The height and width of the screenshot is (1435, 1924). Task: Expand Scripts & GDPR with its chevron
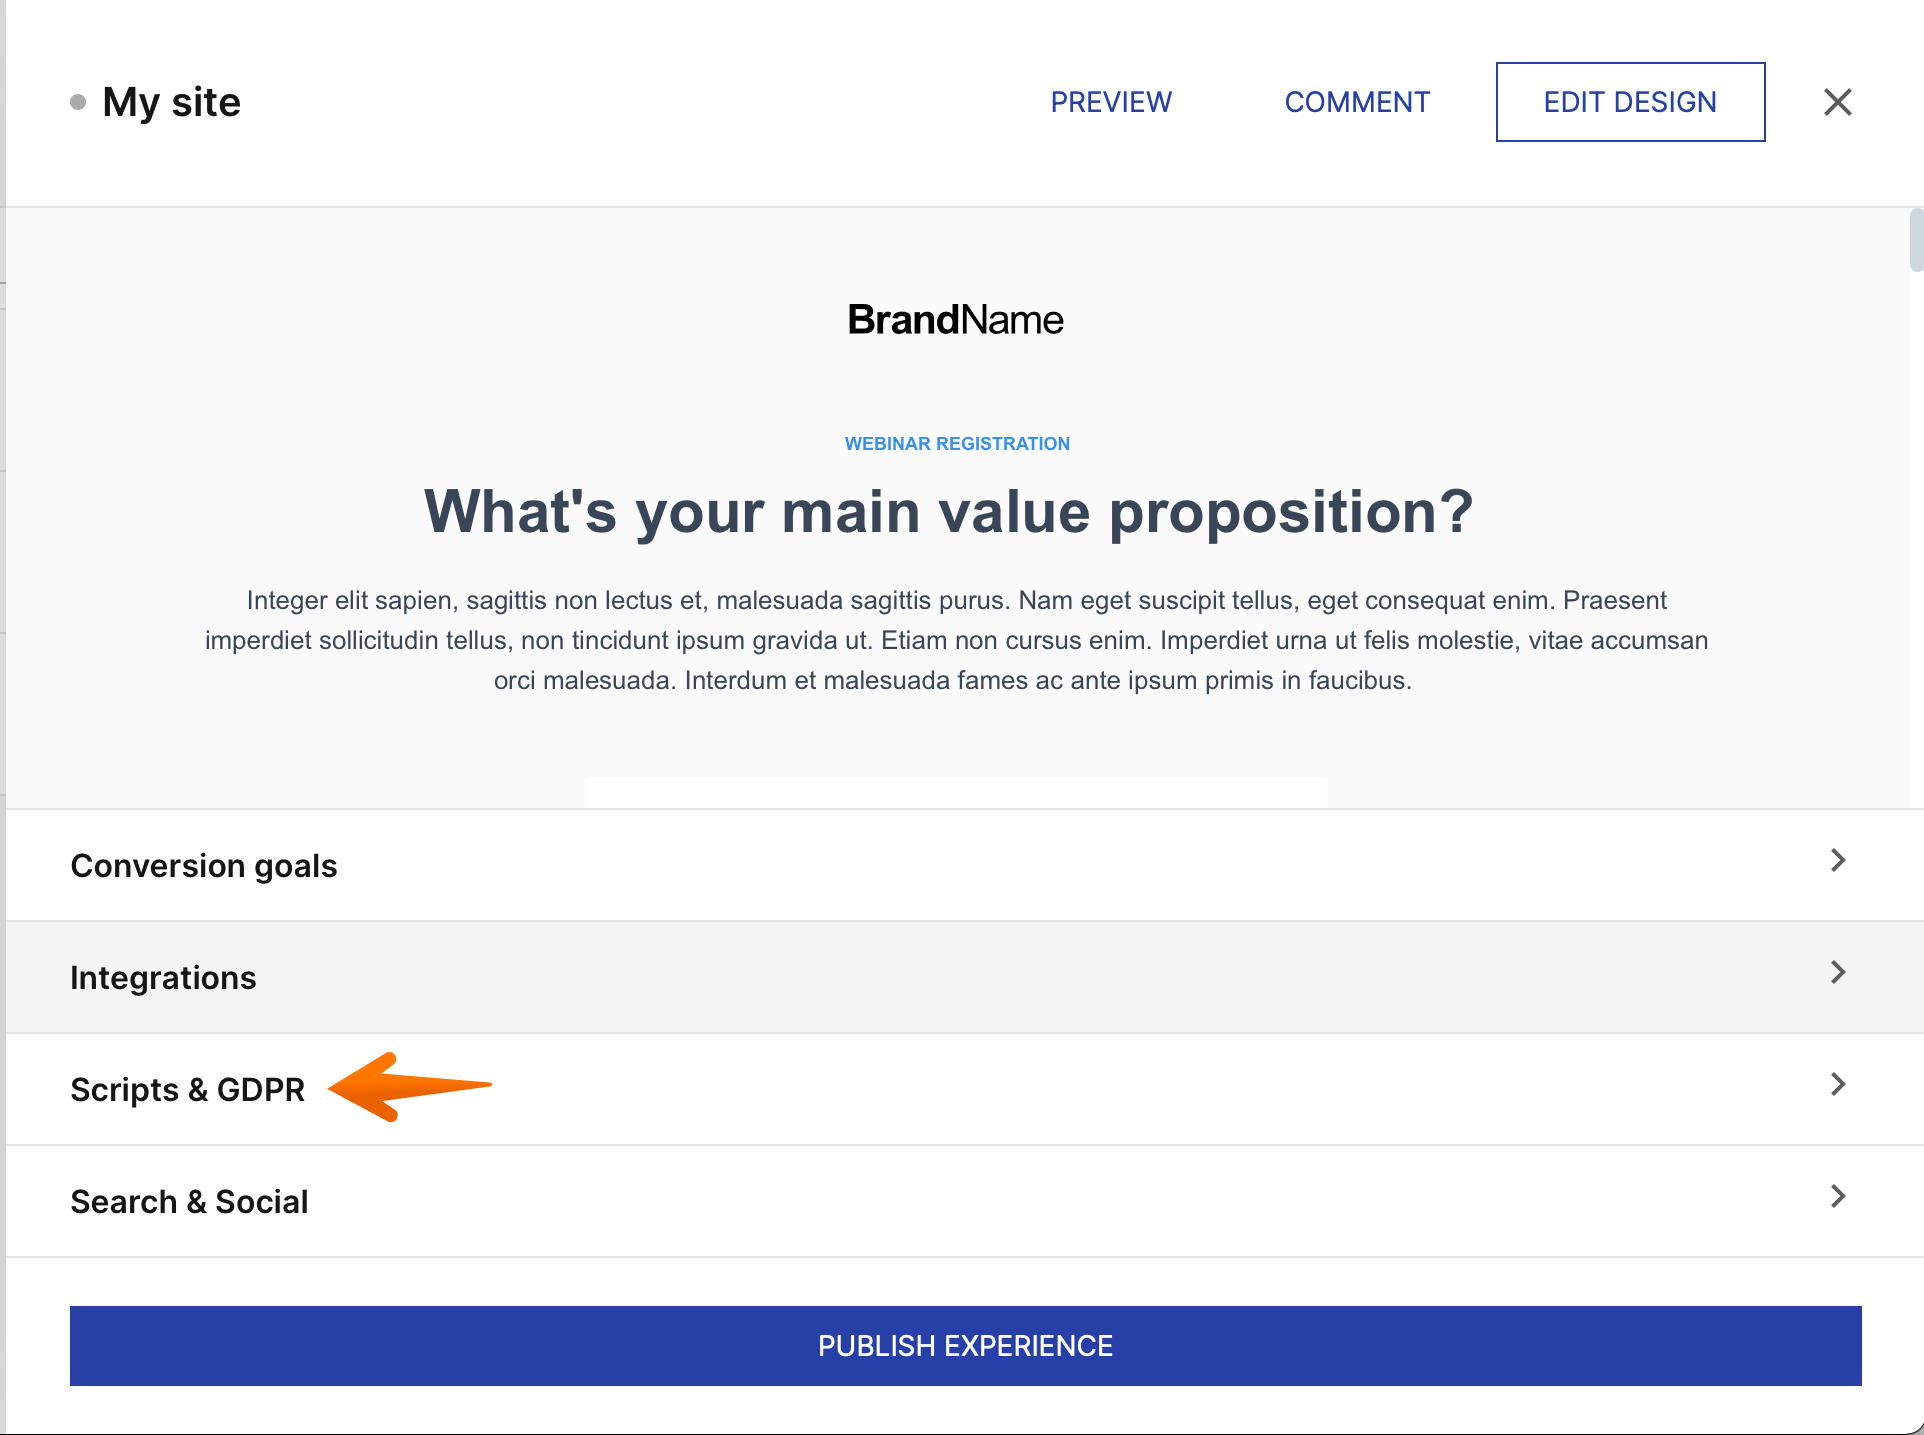coord(1837,1085)
